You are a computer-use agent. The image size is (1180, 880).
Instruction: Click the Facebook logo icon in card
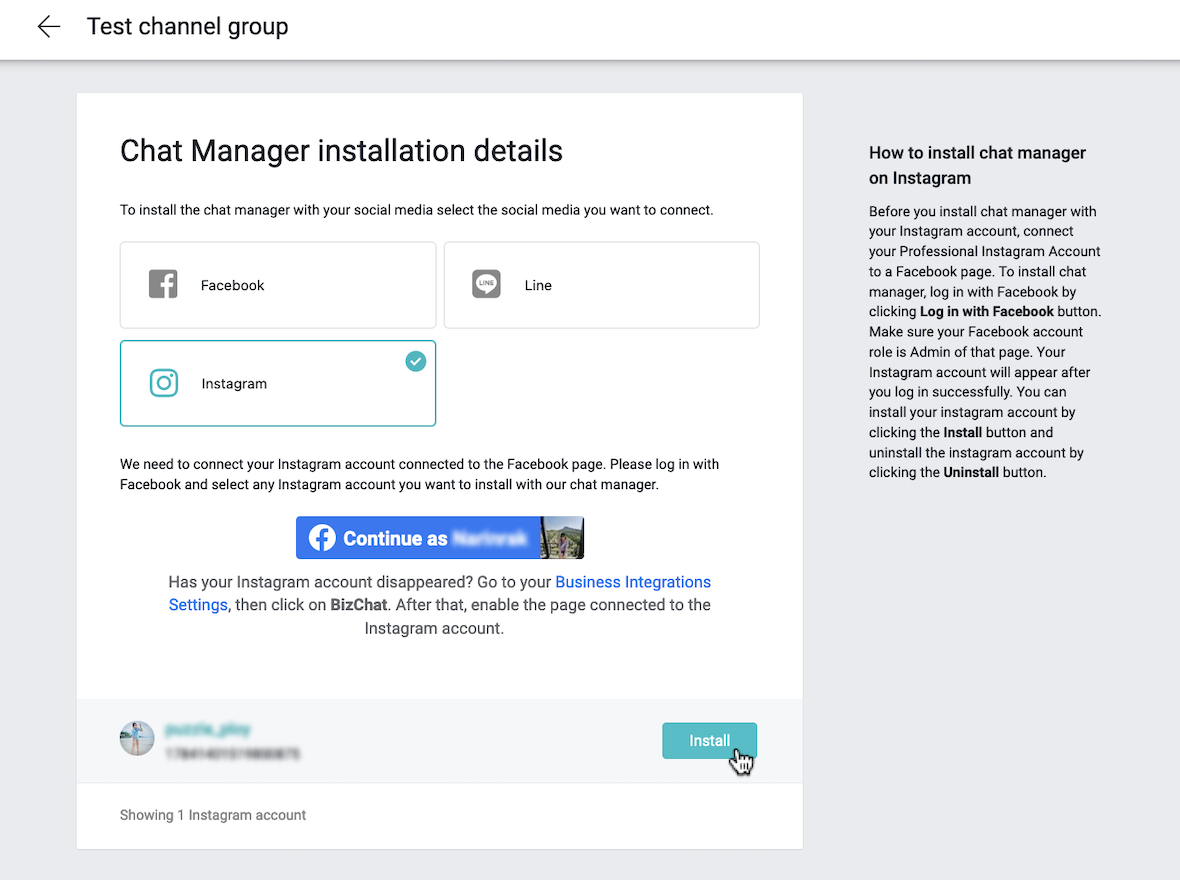tap(163, 285)
